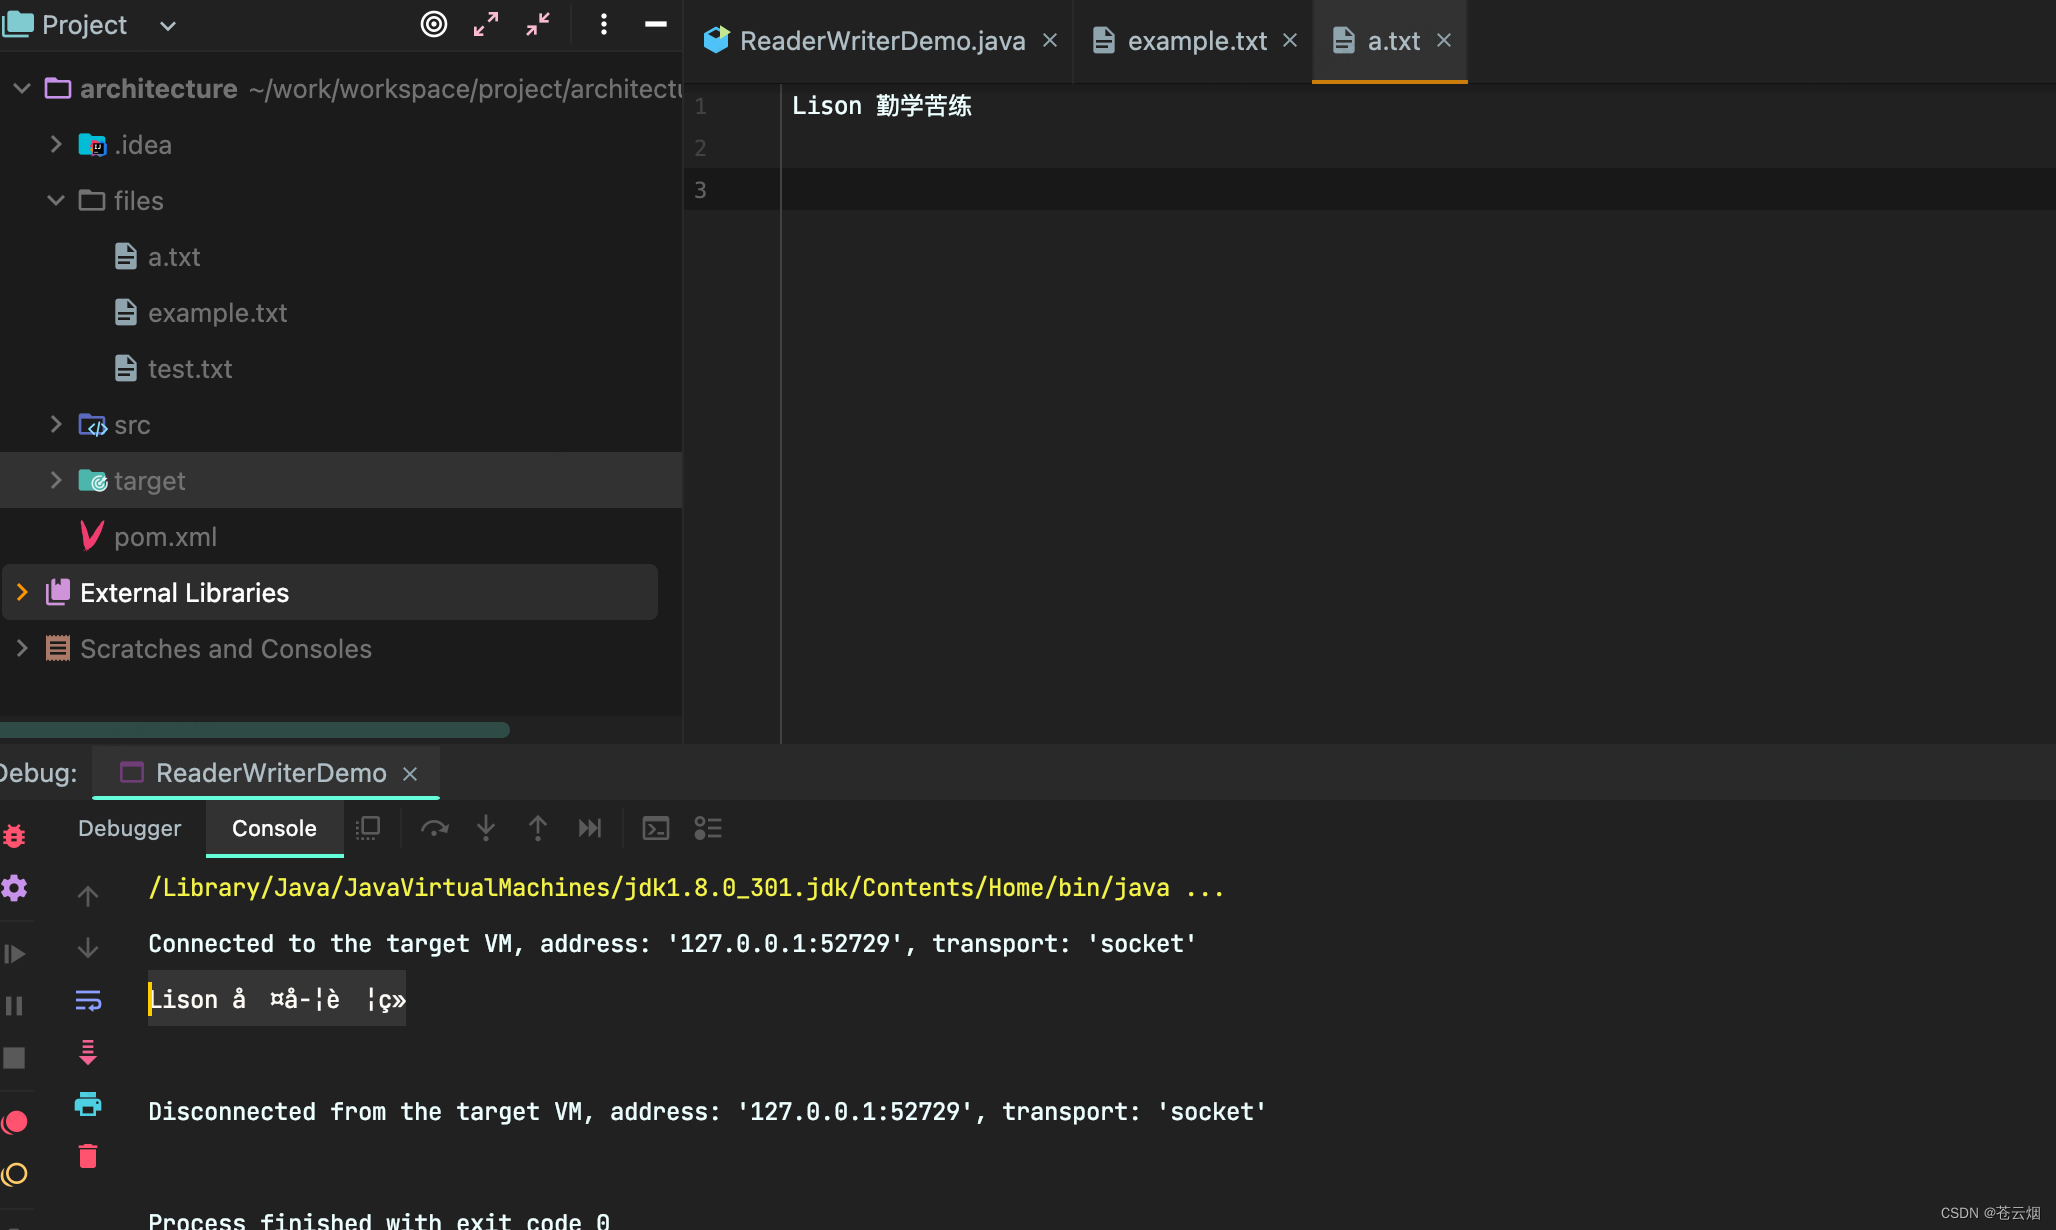Click the Pause Program icon
Viewport: 2056px width, 1230px height.
[x=14, y=1006]
